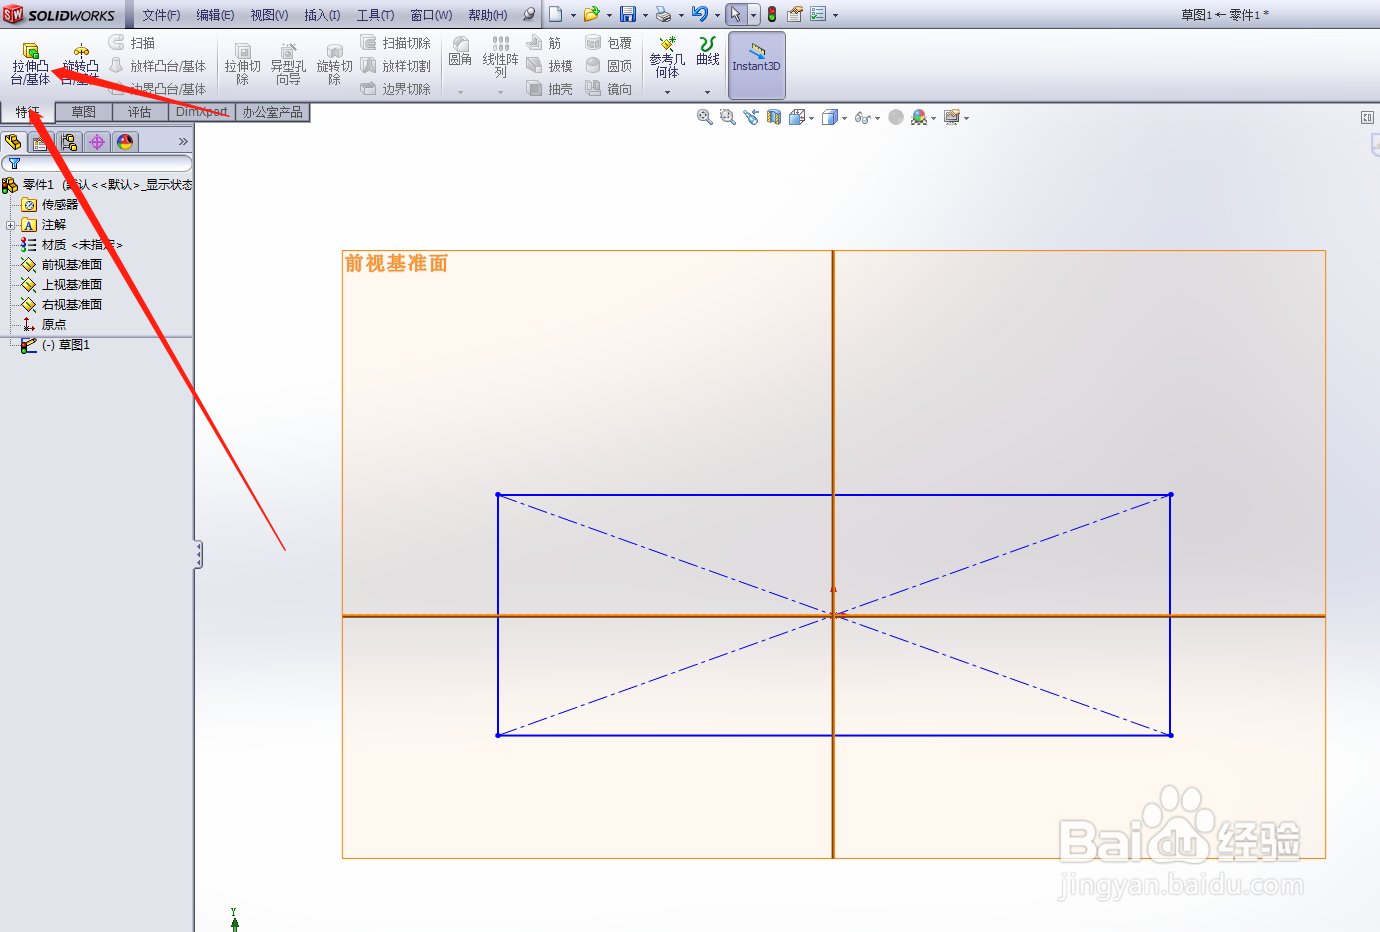Screen dimensions: 1380x932
Task: Click the Curves (曲线) tool
Action: click(x=708, y=52)
